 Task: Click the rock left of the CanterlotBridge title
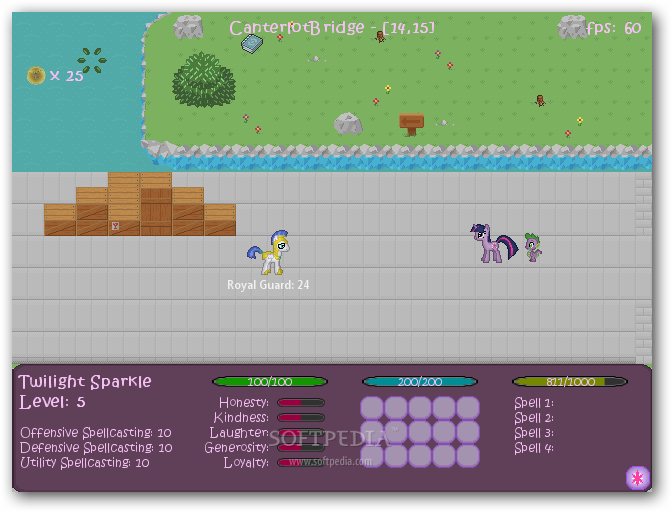tap(188, 27)
